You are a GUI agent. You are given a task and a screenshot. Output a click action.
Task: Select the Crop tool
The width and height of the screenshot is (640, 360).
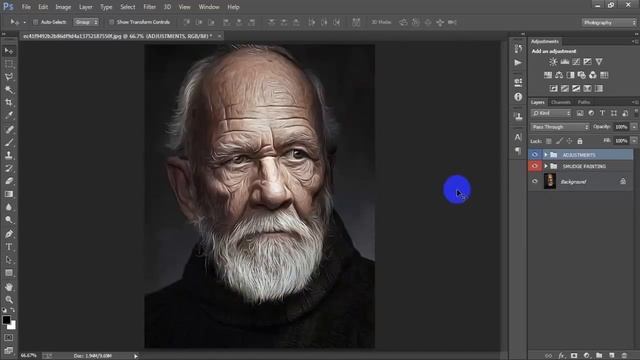(9, 102)
